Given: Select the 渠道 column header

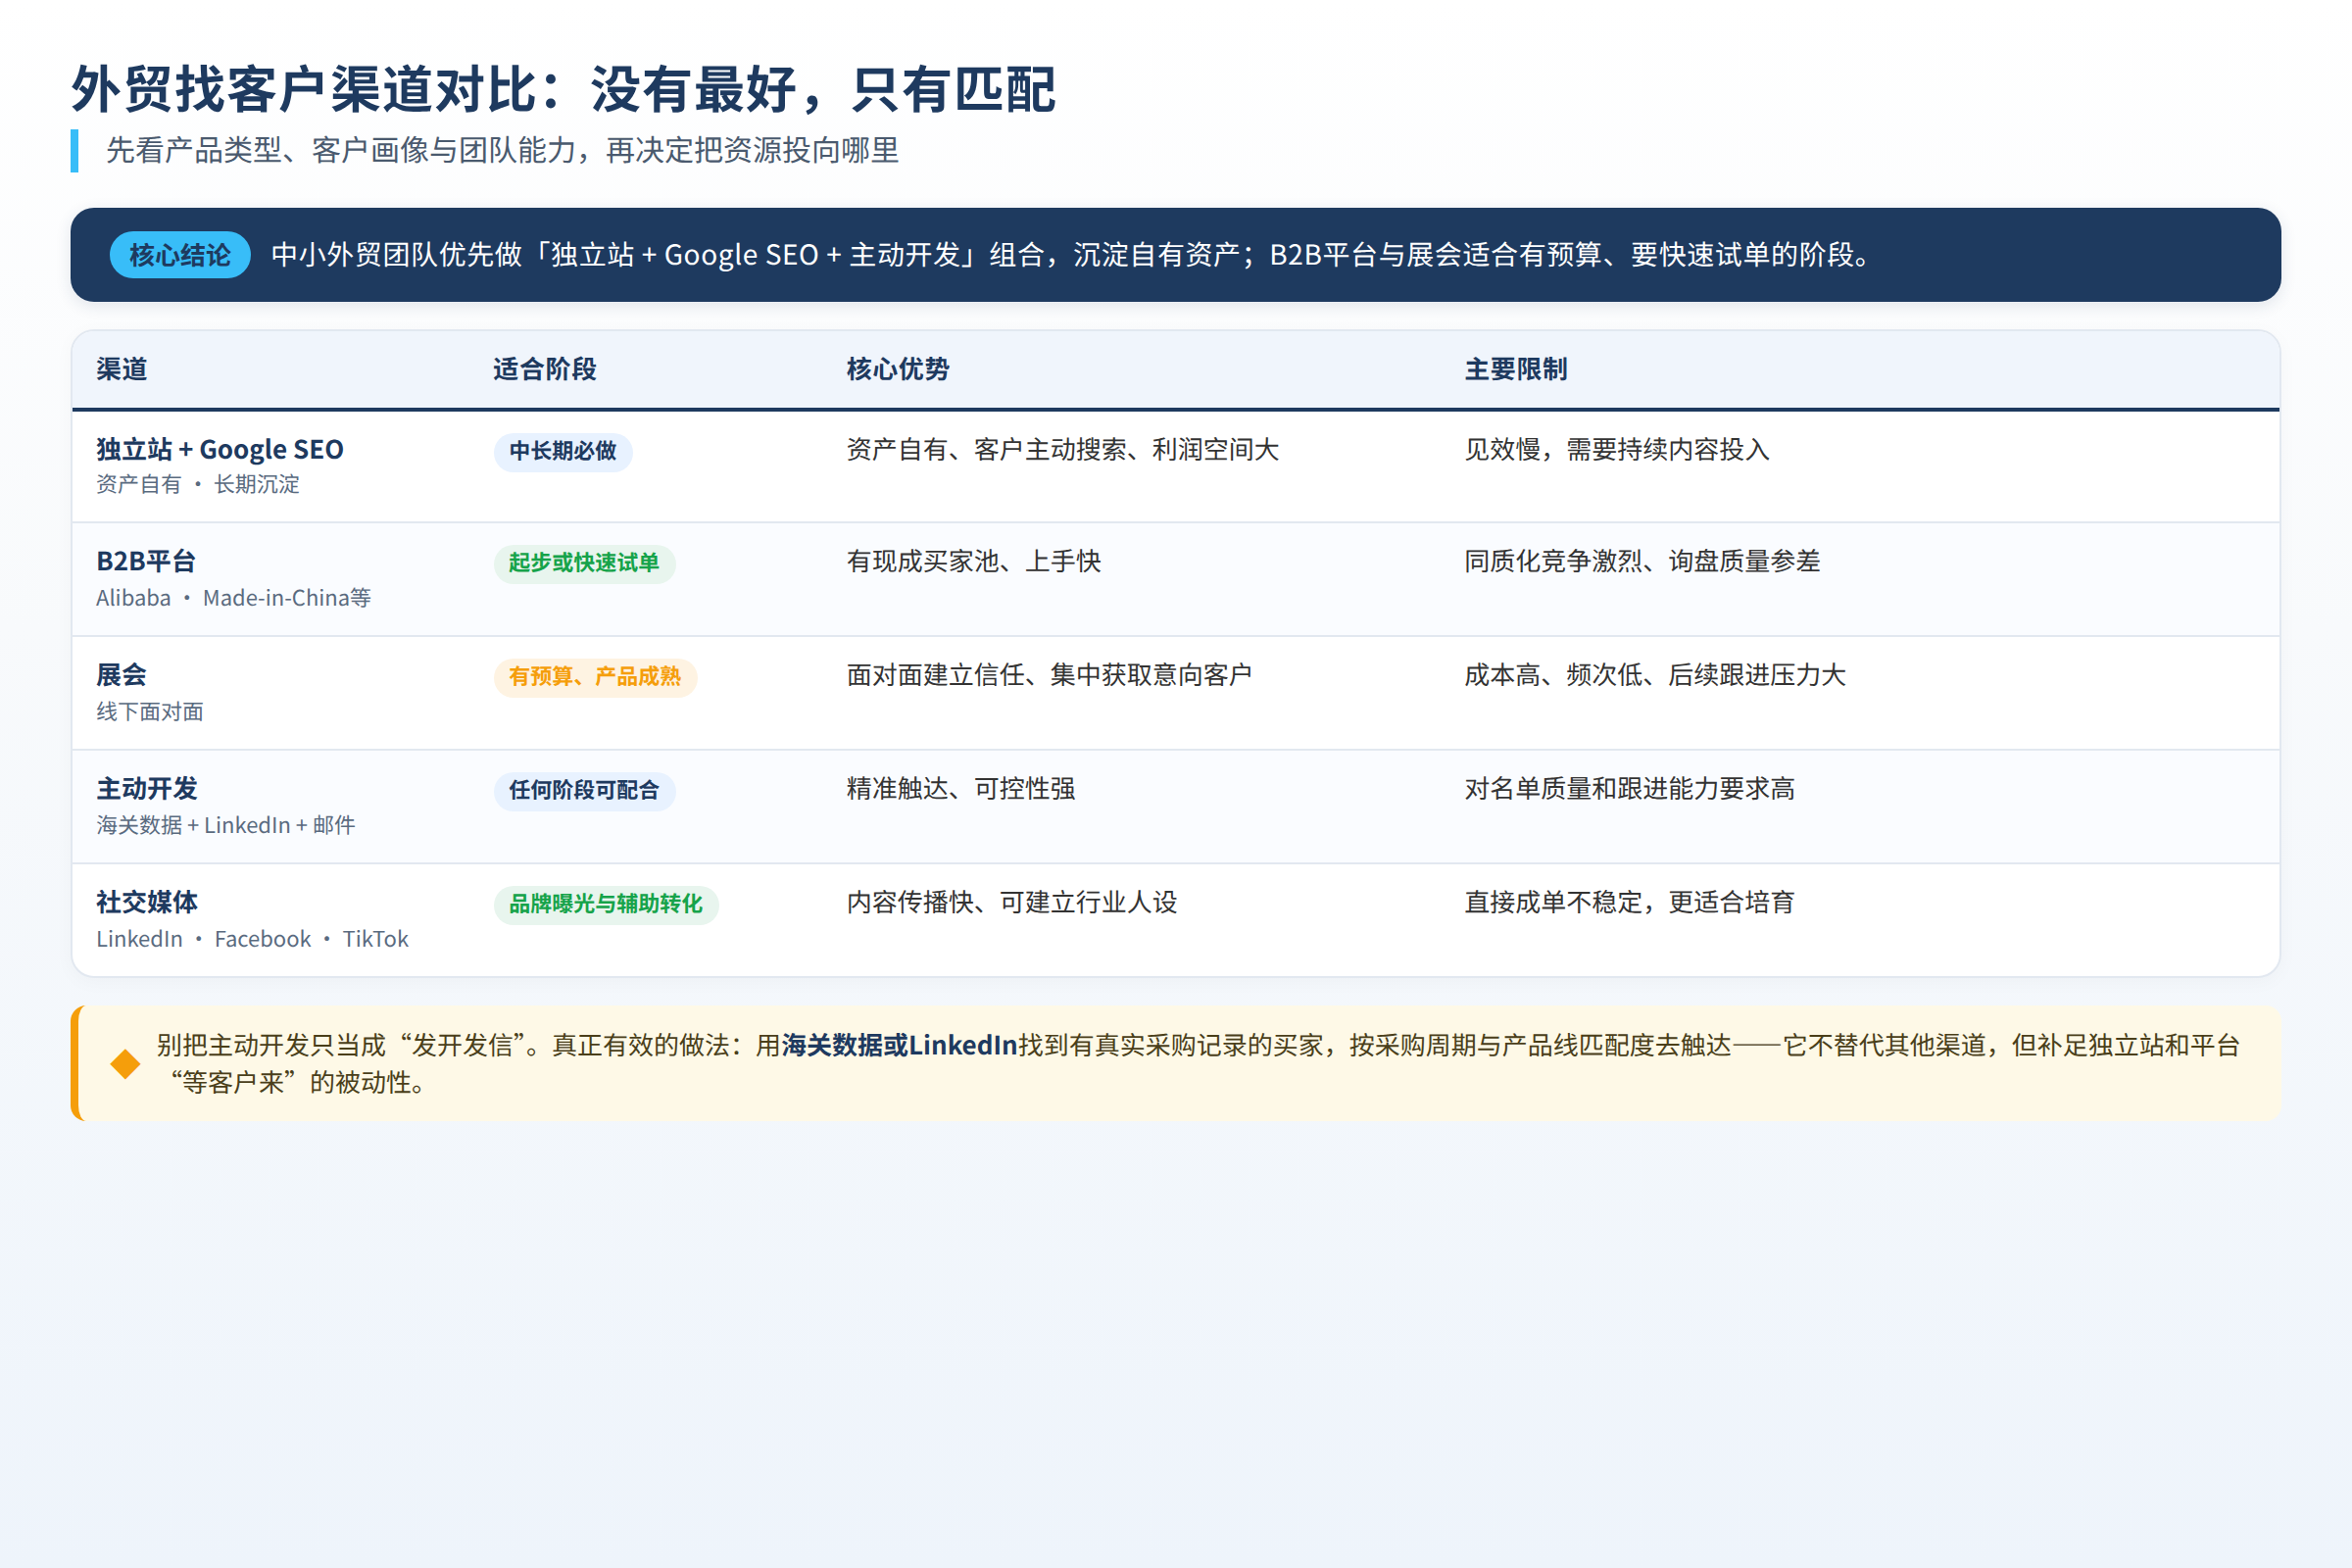Looking at the screenshot, I should pyautogui.click(x=122, y=369).
